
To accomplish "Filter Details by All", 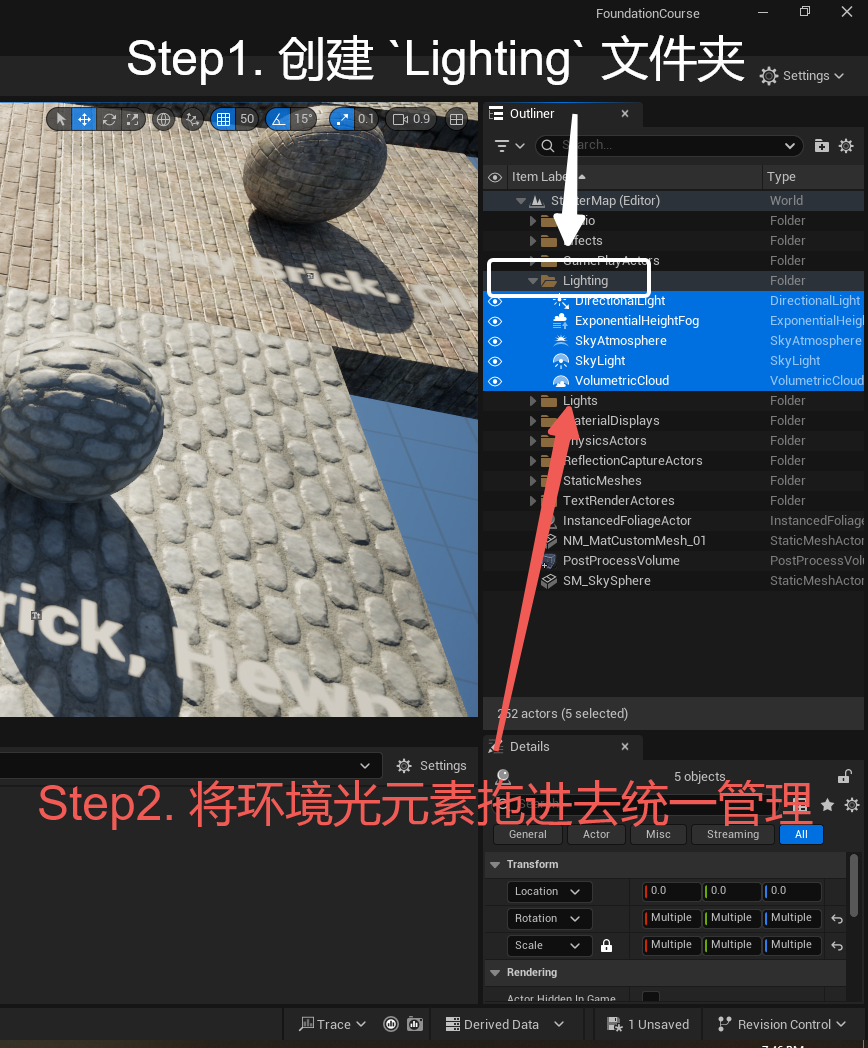I will (x=801, y=834).
